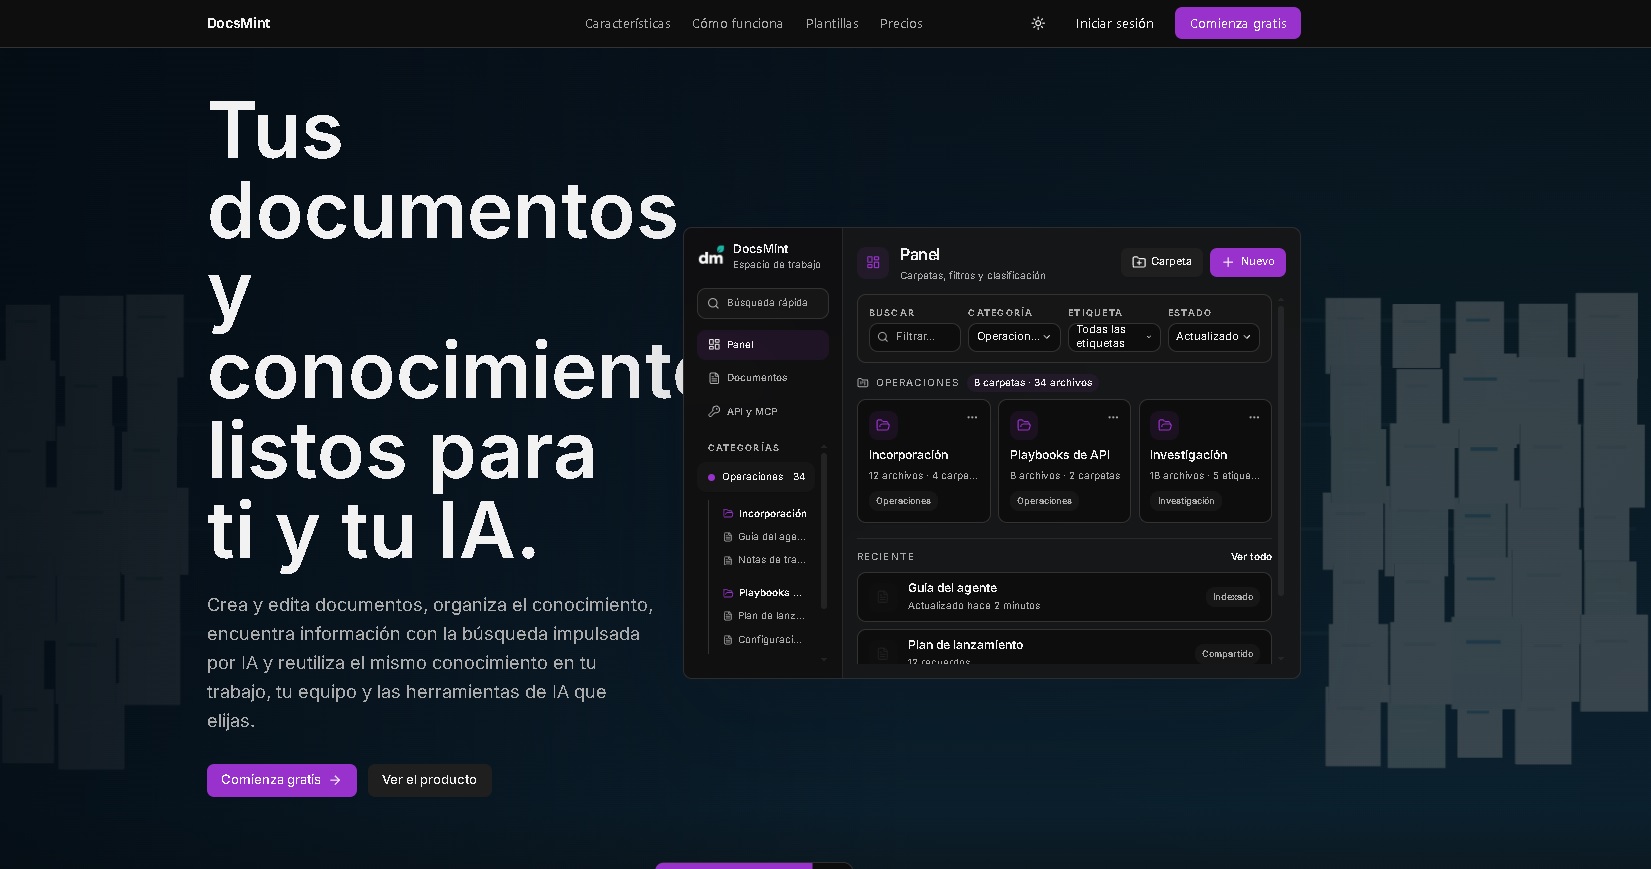
Task: Click the Ver el producto button
Action: [x=429, y=780]
